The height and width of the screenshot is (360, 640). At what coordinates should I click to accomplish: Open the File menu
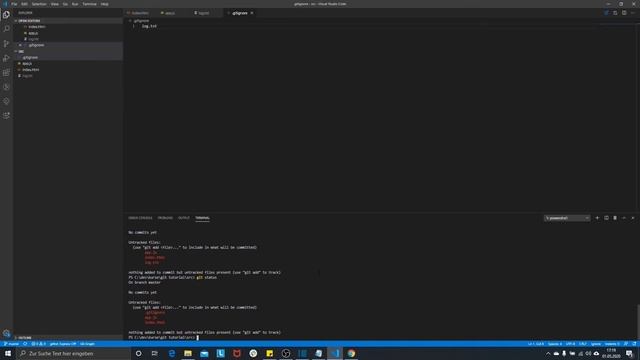pyautogui.click(x=14, y=4)
